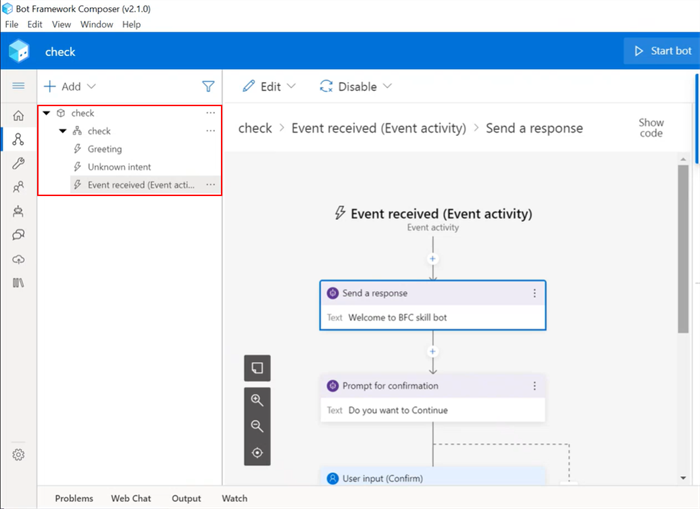Click Show code link
This screenshot has width=700, height=509.
coord(651,128)
